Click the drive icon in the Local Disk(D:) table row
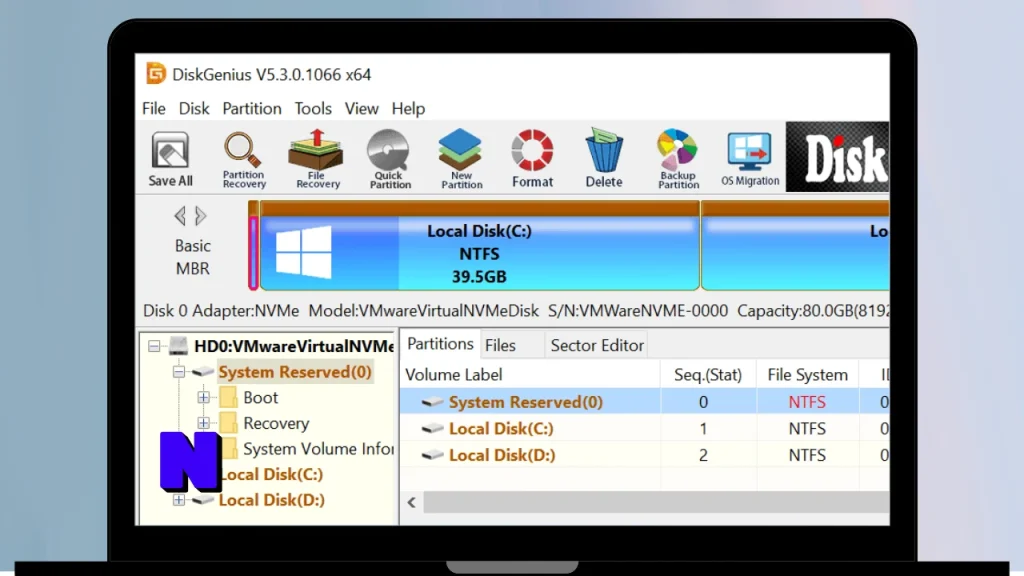 click(432, 455)
